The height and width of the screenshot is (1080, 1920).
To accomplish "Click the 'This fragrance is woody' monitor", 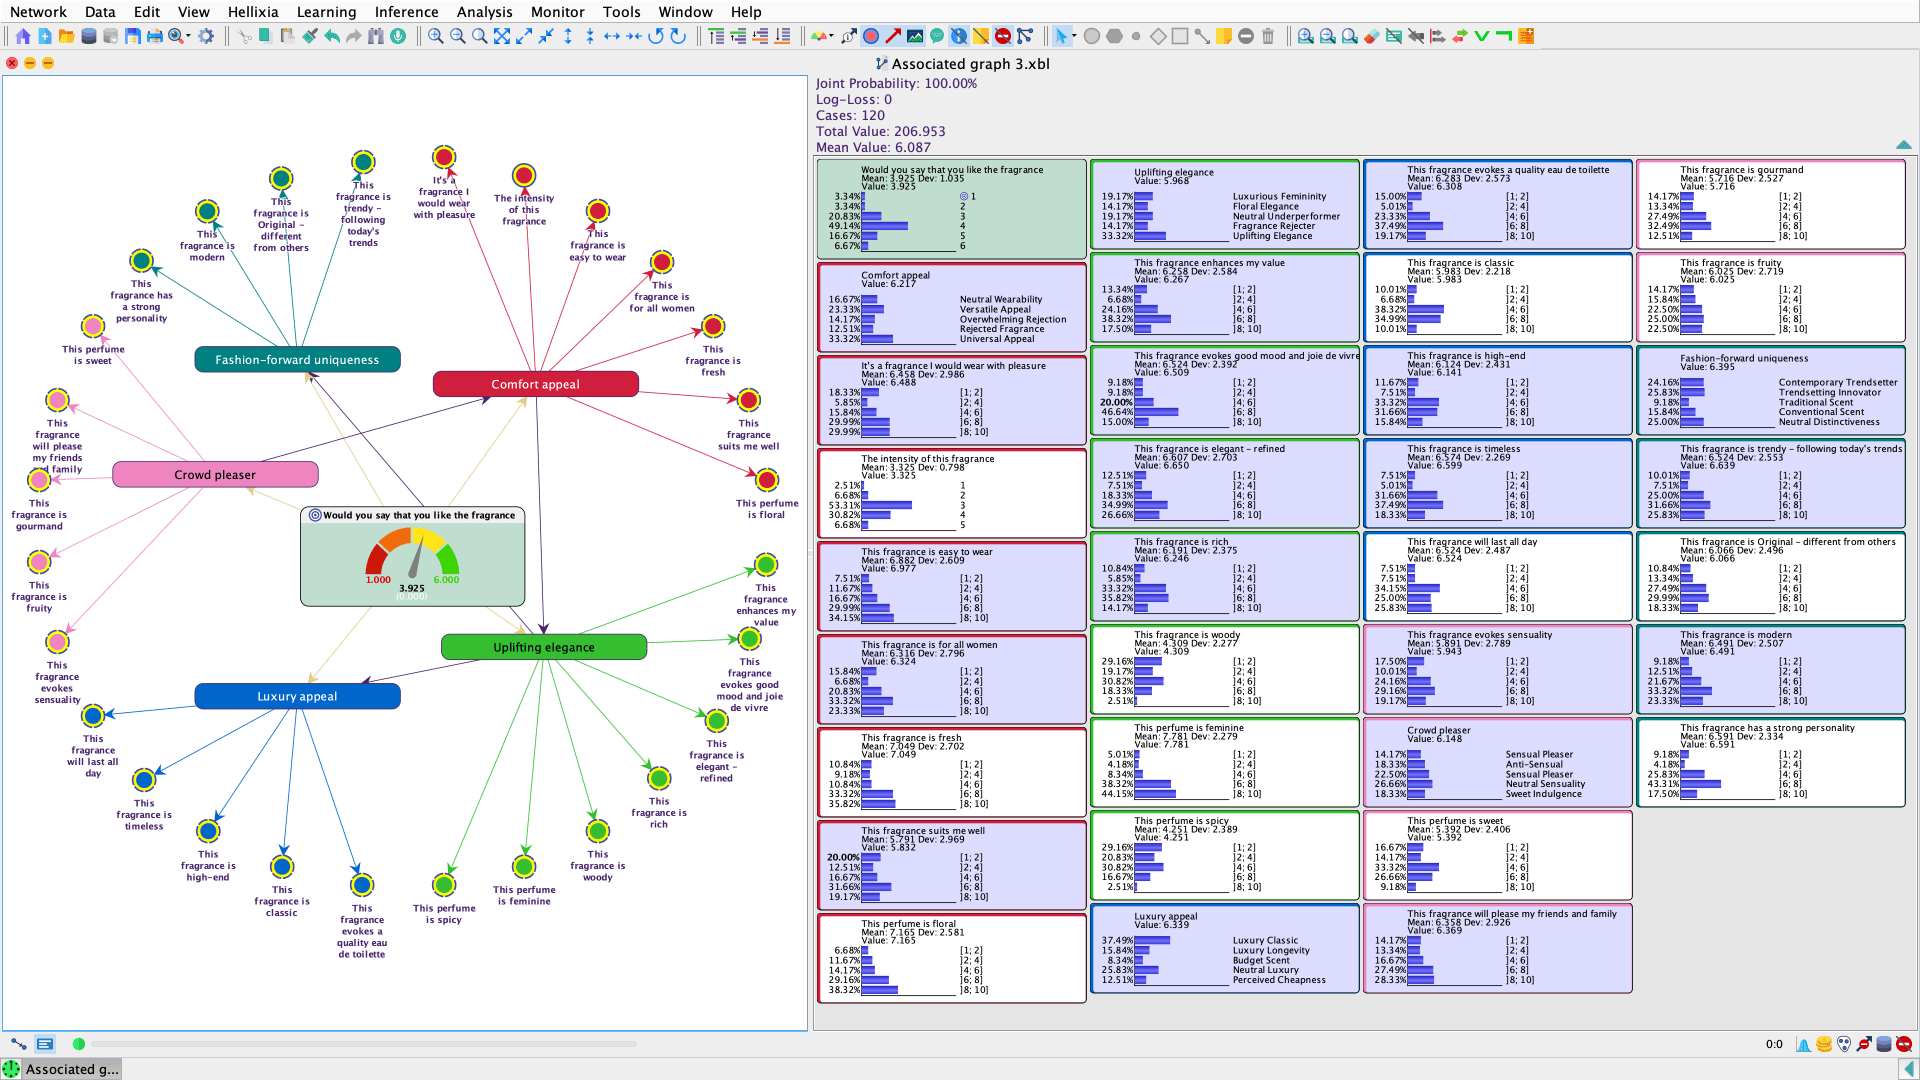I will pyautogui.click(x=1224, y=669).
